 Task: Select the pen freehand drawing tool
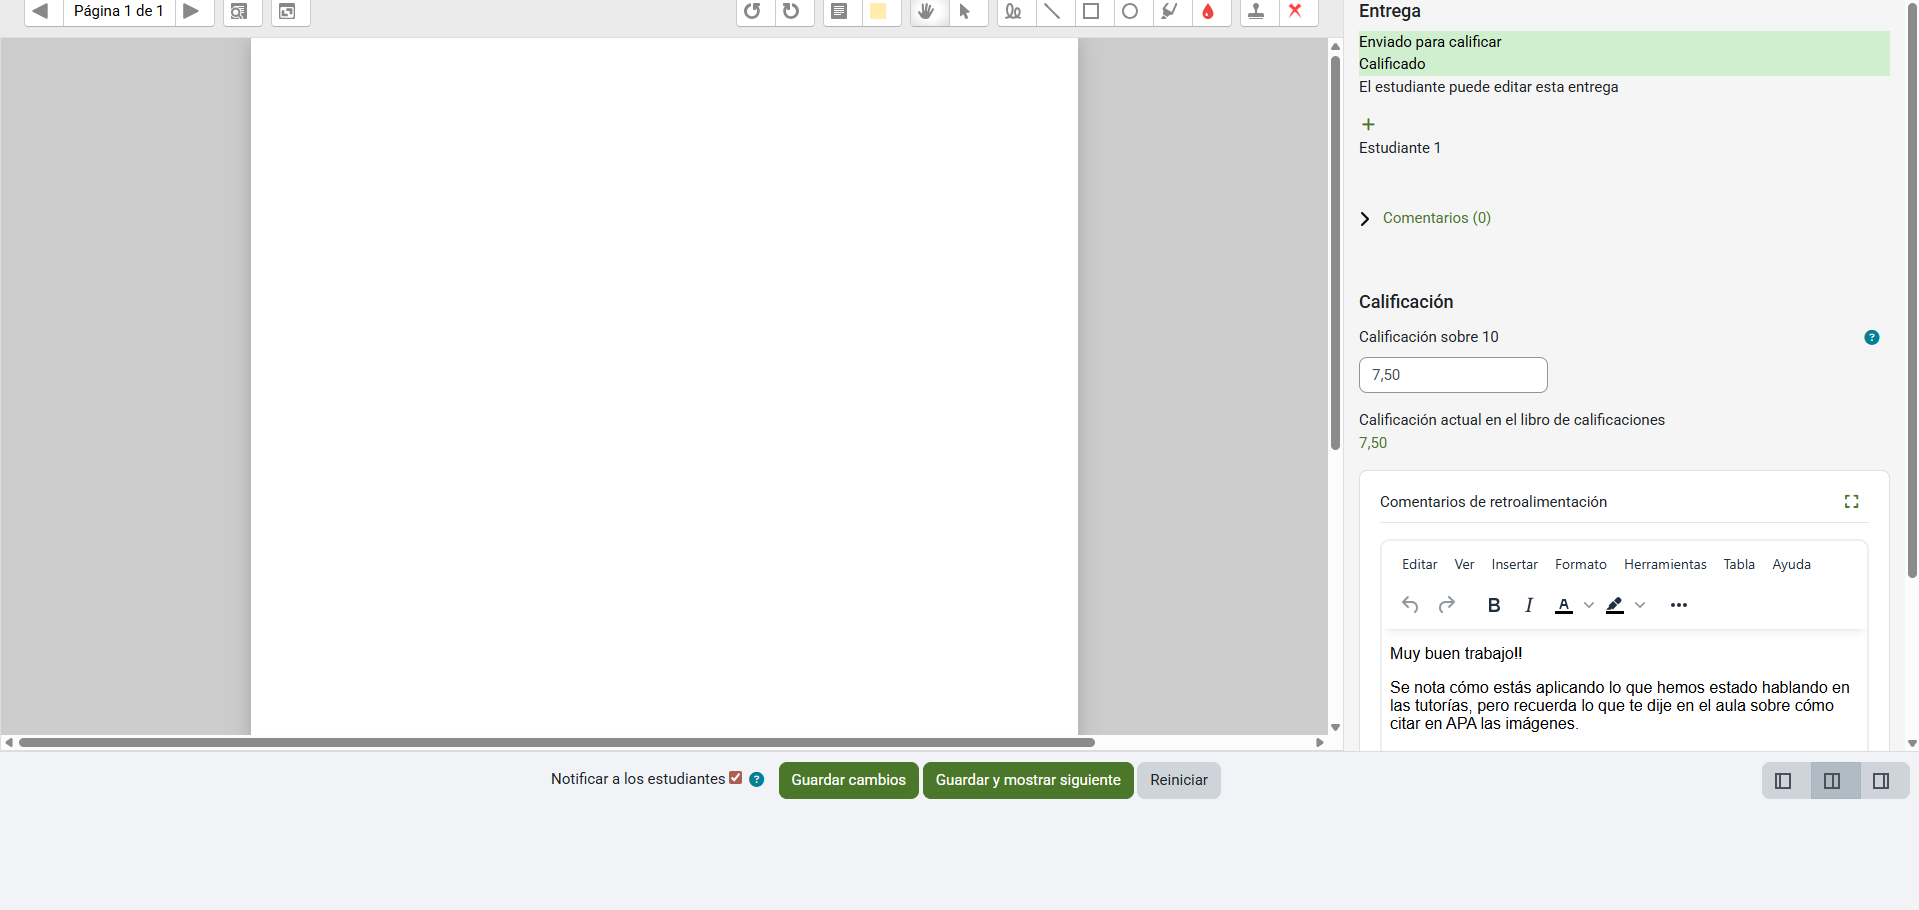click(x=1013, y=11)
